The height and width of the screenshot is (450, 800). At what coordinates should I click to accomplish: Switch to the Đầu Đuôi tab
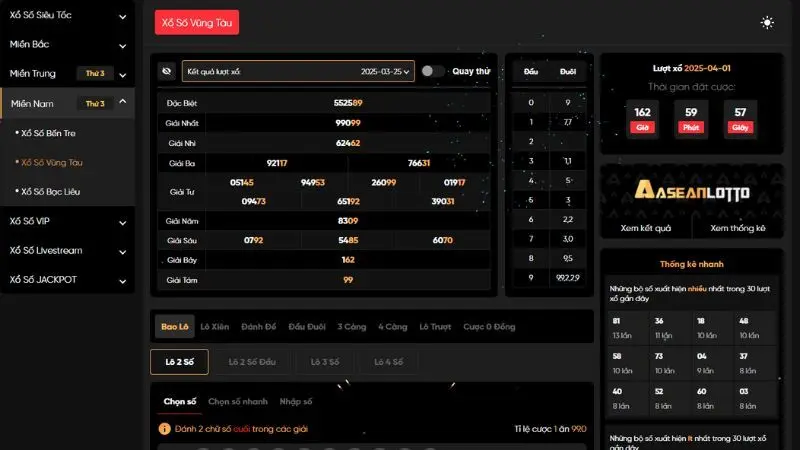pyautogui.click(x=308, y=326)
